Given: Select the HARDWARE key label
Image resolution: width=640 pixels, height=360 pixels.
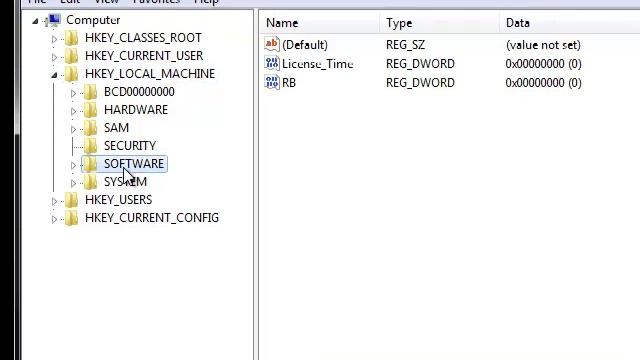Looking at the screenshot, I should pos(136,110).
